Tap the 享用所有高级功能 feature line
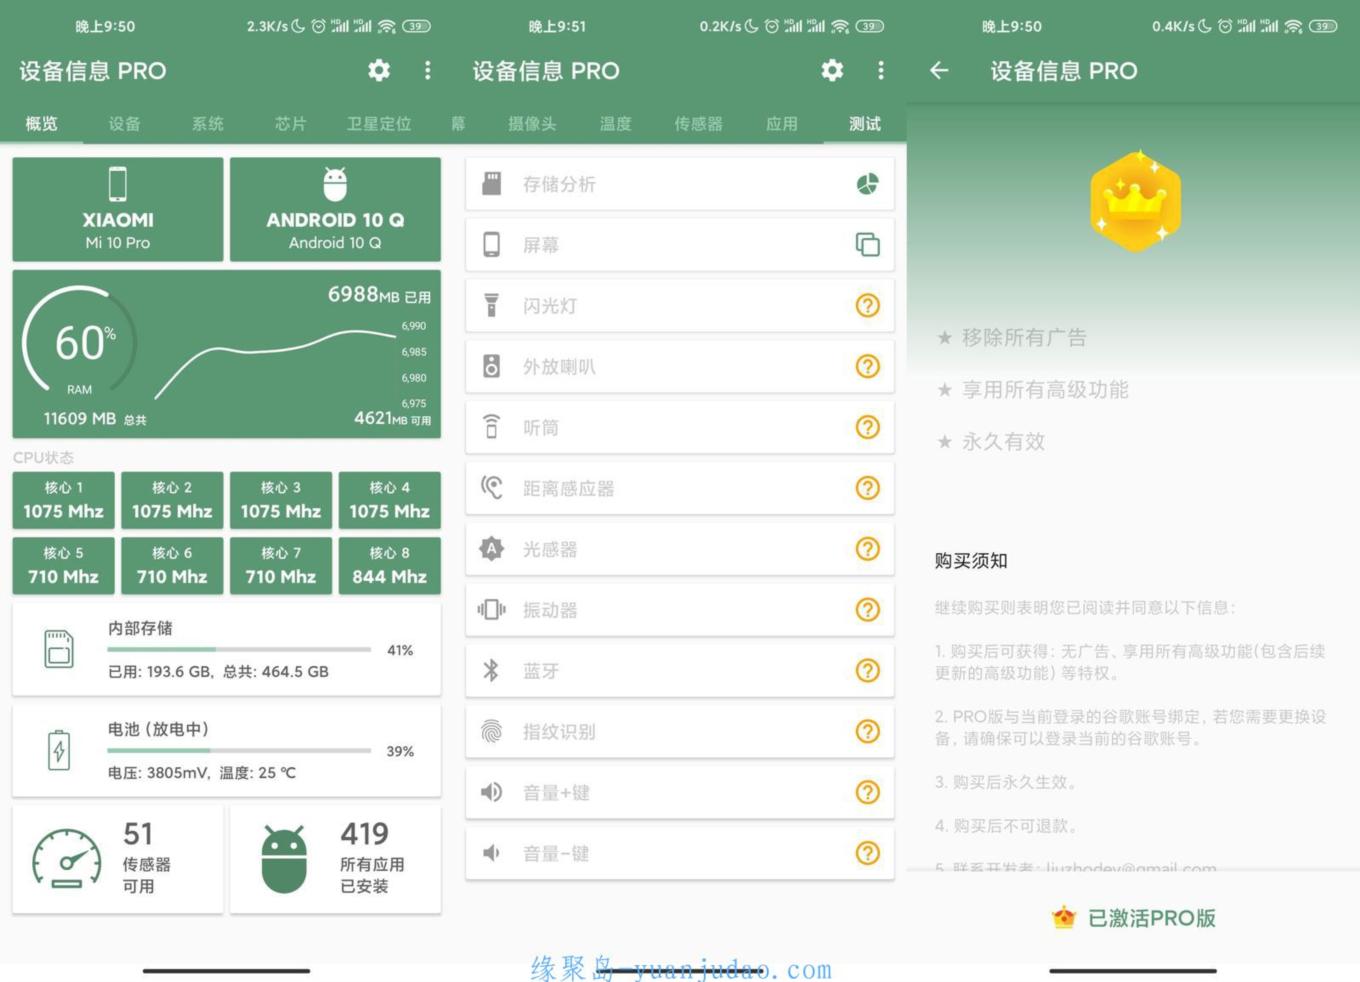The height and width of the screenshot is (982, 1360). pos(1032,389)
